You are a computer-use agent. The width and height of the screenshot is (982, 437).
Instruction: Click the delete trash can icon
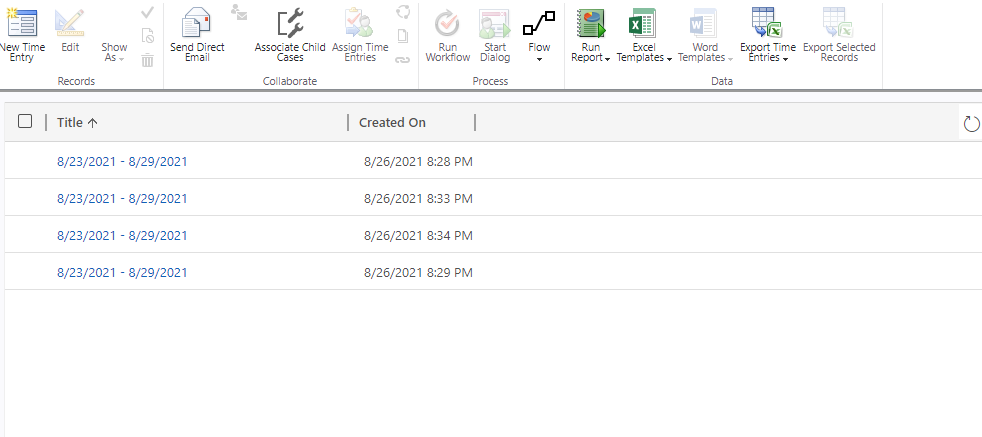coord(147,61)
